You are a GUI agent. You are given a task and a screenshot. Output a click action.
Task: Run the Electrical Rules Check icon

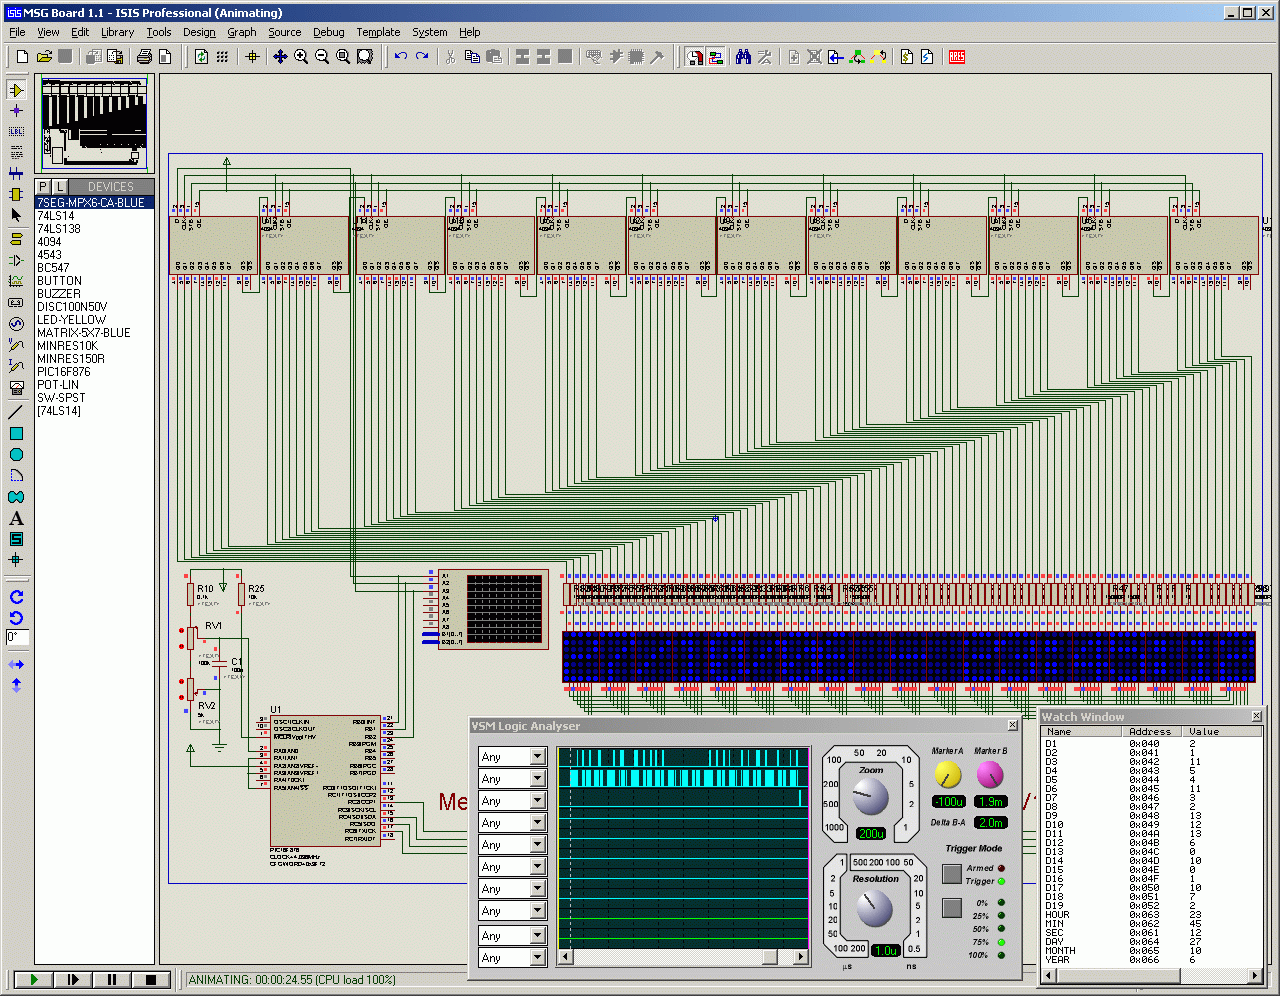(928, 57)
